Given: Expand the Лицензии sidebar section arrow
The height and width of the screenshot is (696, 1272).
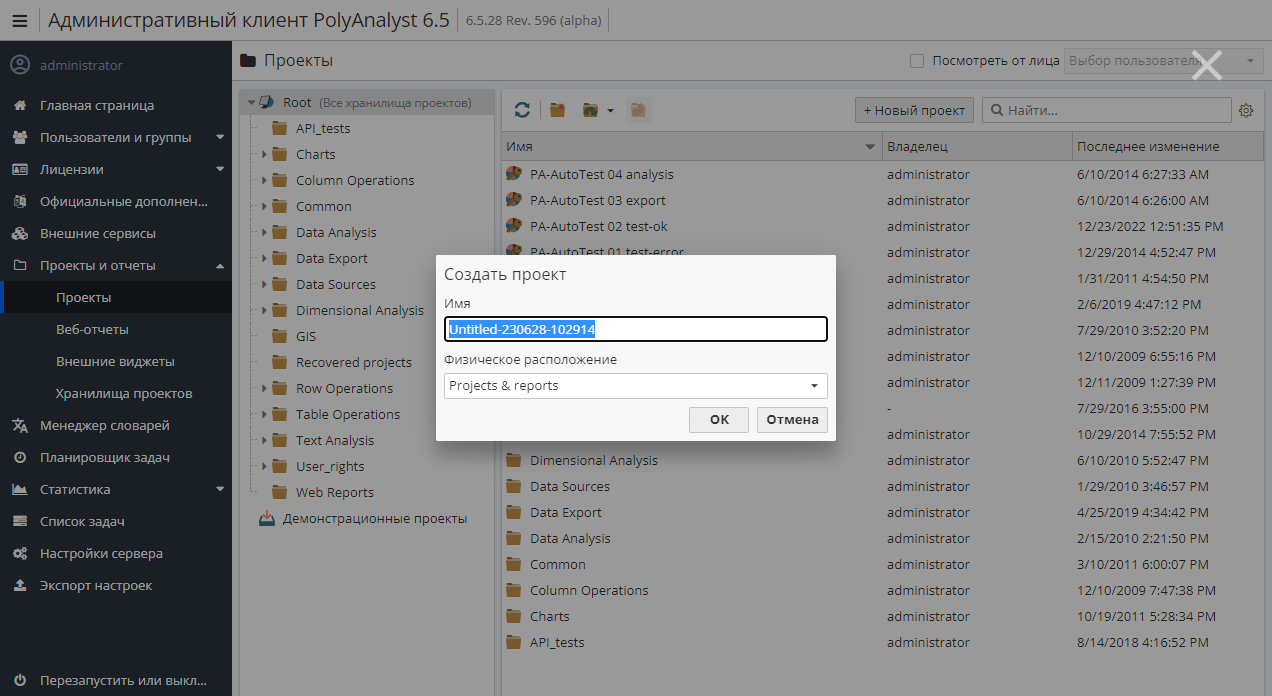Looking at the screenshot, I should coord(220,169).
